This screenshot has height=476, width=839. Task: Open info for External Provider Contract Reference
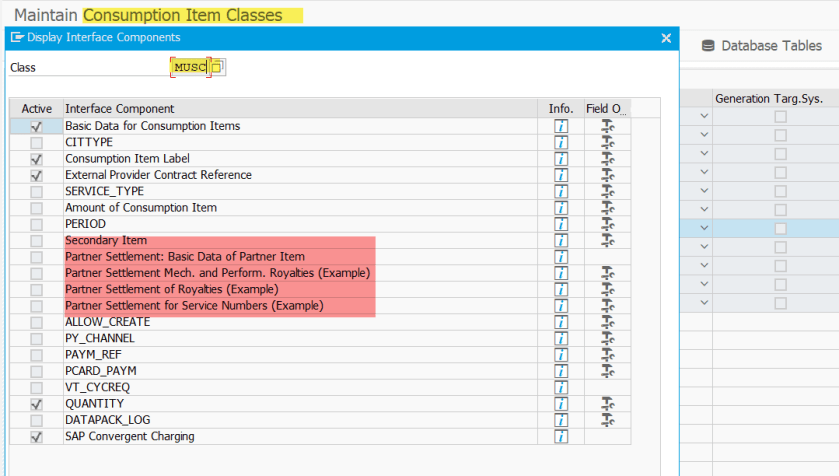[561, 175]
